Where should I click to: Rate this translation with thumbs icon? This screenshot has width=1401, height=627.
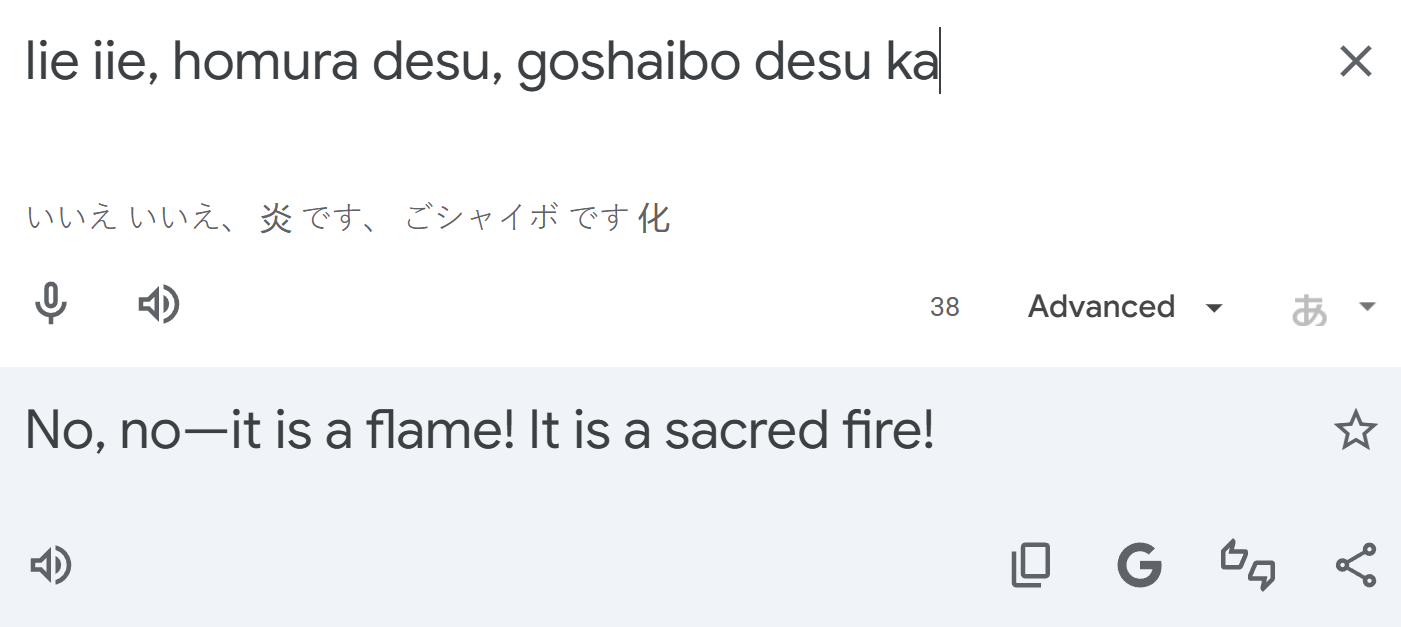point(1247,565)
